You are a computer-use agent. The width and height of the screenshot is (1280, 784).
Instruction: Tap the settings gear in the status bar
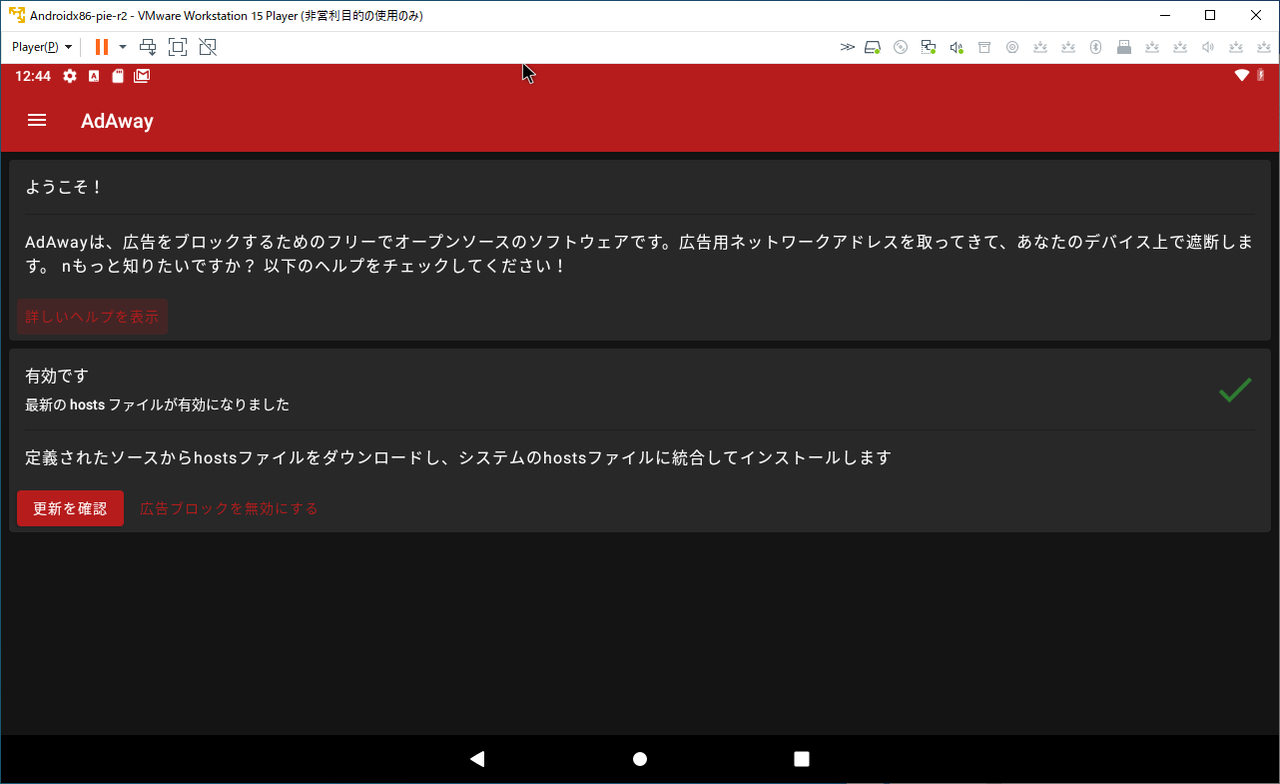click(x=69, y=75)
